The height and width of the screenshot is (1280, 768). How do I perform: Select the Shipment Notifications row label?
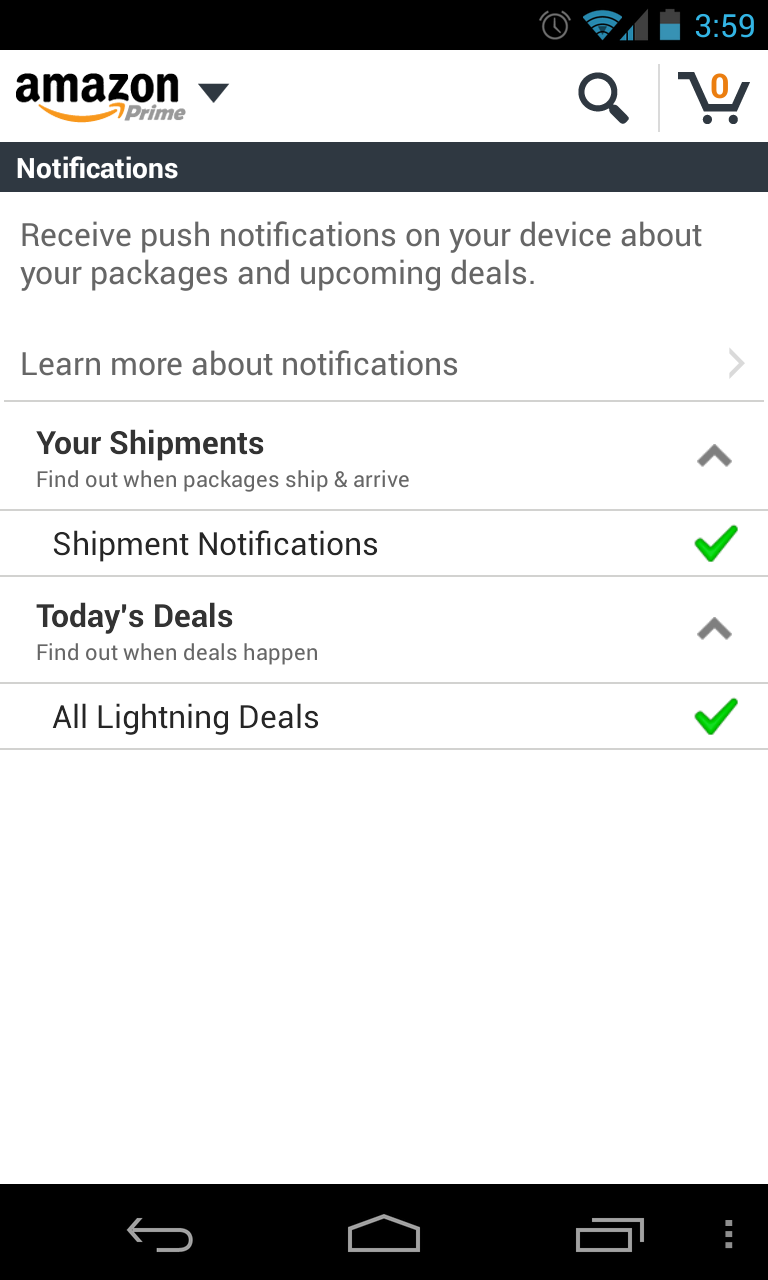(x=215, y=544)
